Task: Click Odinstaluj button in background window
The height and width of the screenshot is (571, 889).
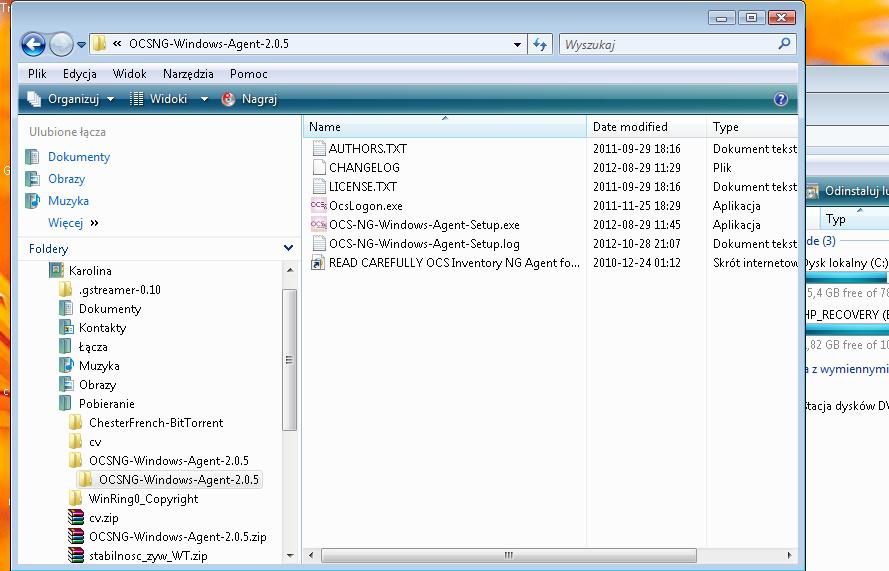Action: tap(847, 191)
